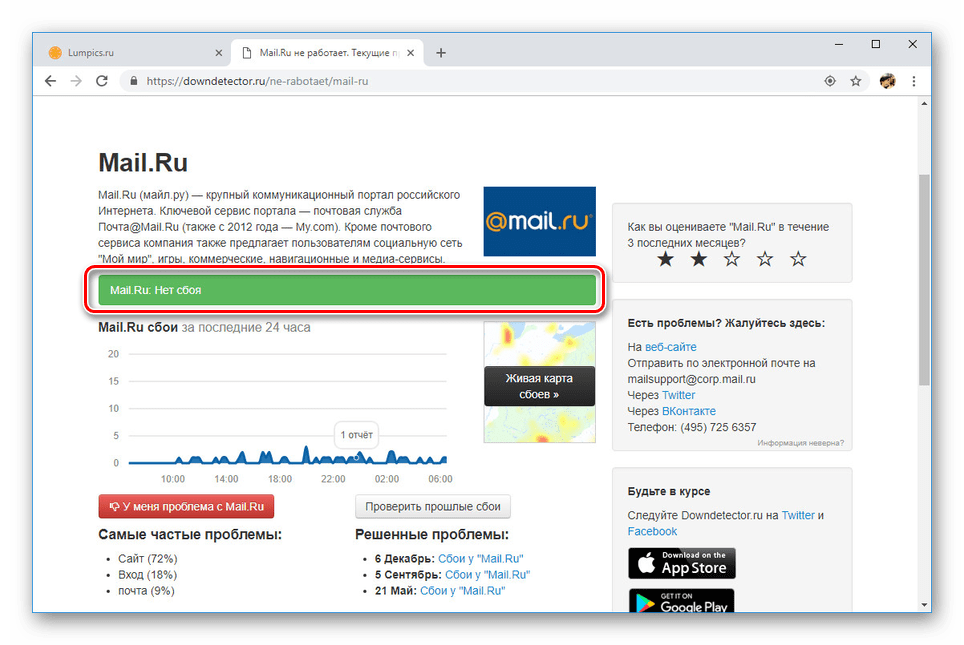Go back using the browser back arrow

coord(50,81)
